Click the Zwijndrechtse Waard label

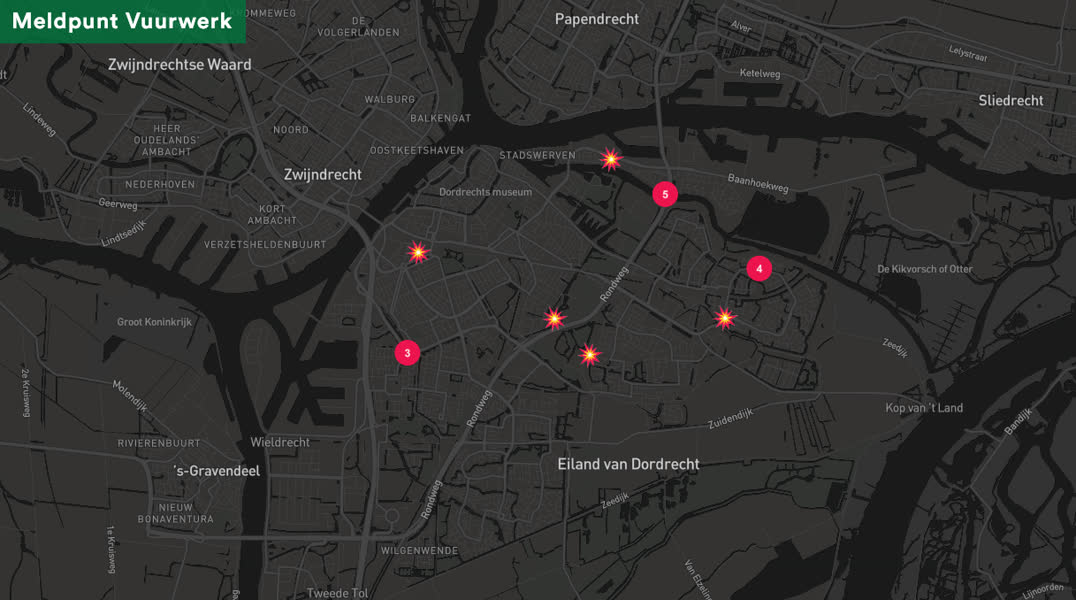coord(180,65)
